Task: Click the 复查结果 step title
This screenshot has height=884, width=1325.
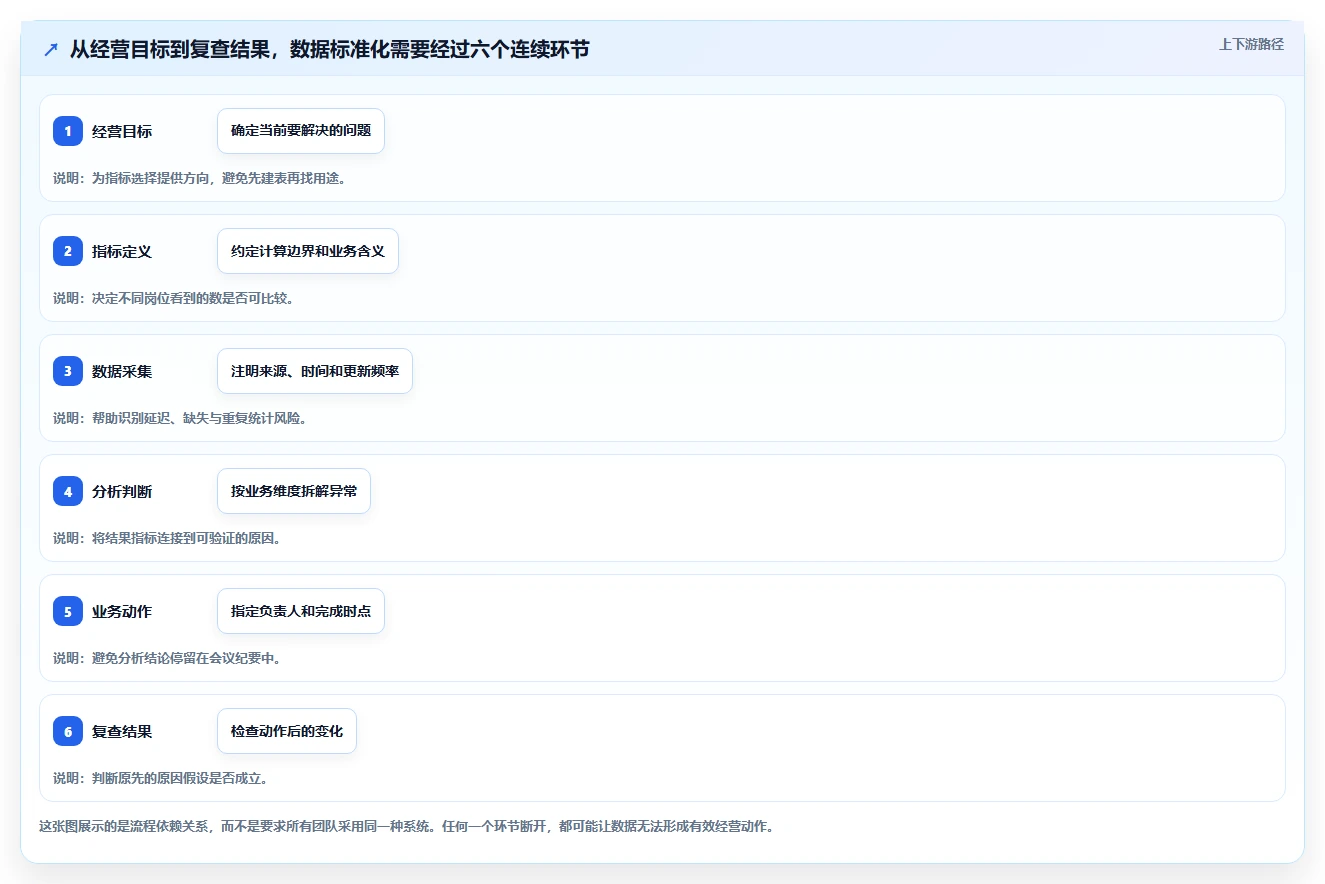Action: (122, 732)
